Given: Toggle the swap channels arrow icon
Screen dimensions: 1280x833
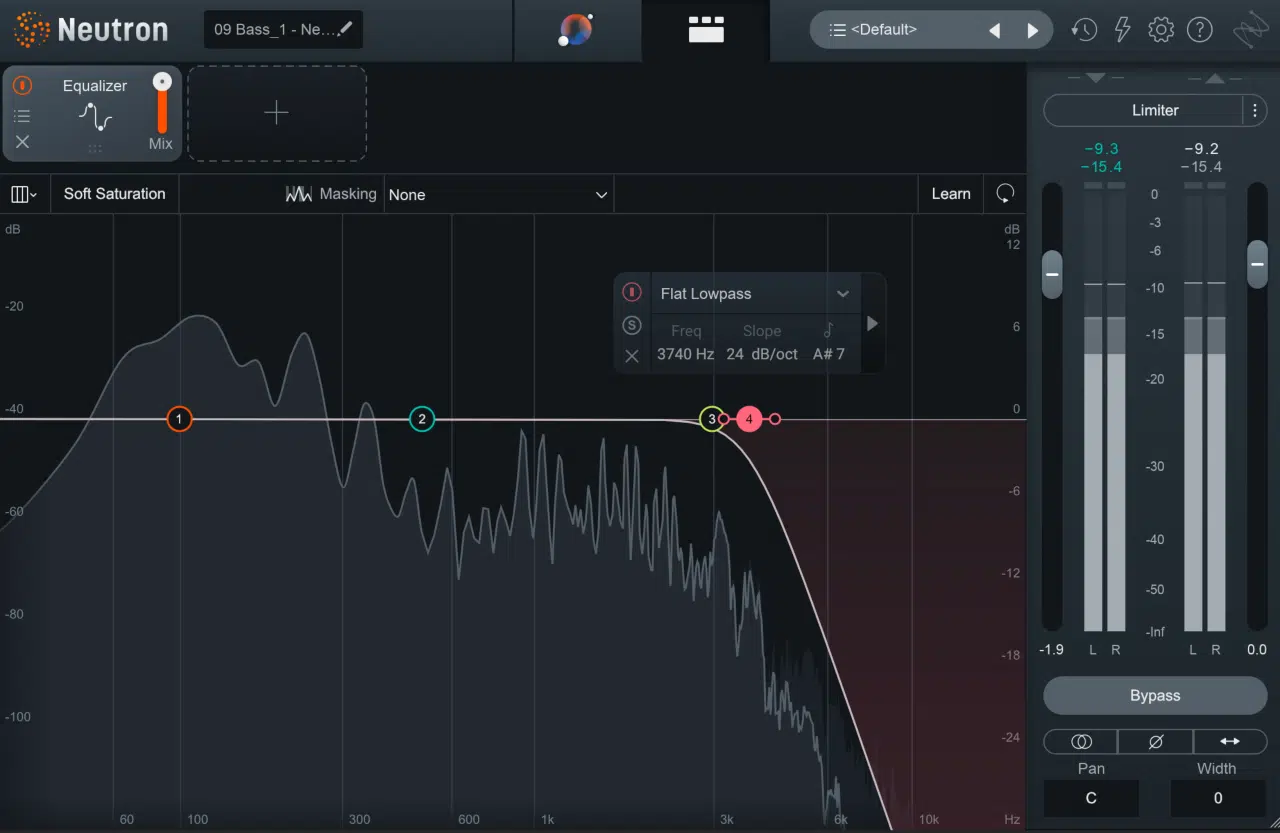Looking at the screenshot, I should [x=1230, y=741].
